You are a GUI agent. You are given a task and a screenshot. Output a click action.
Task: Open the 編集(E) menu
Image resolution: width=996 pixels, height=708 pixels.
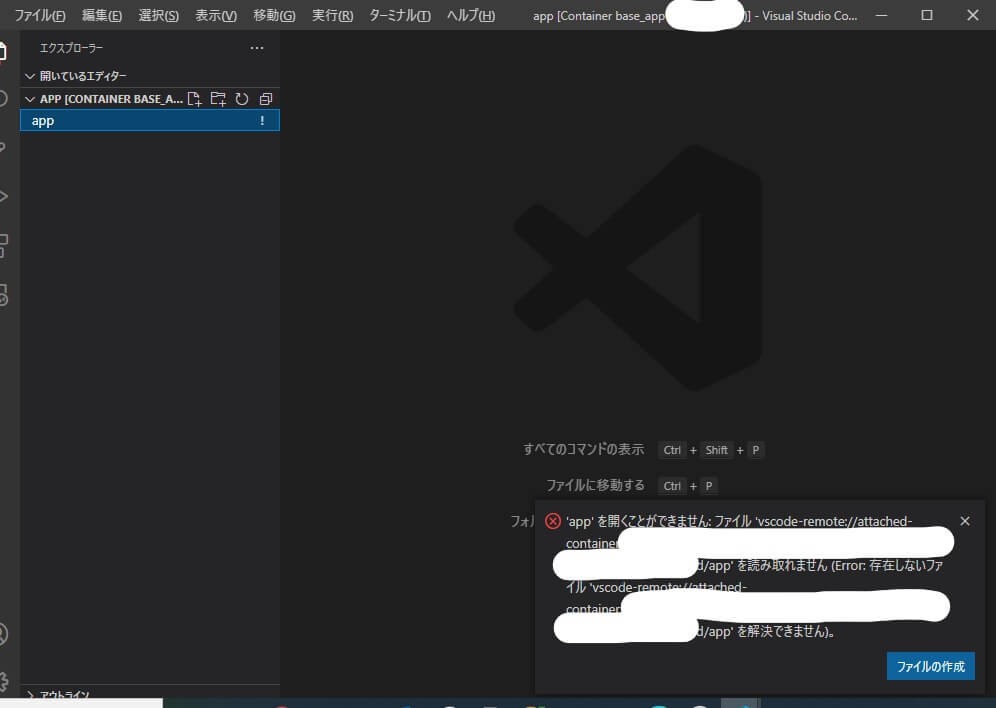pyautogui.click(x=102, y=15)
